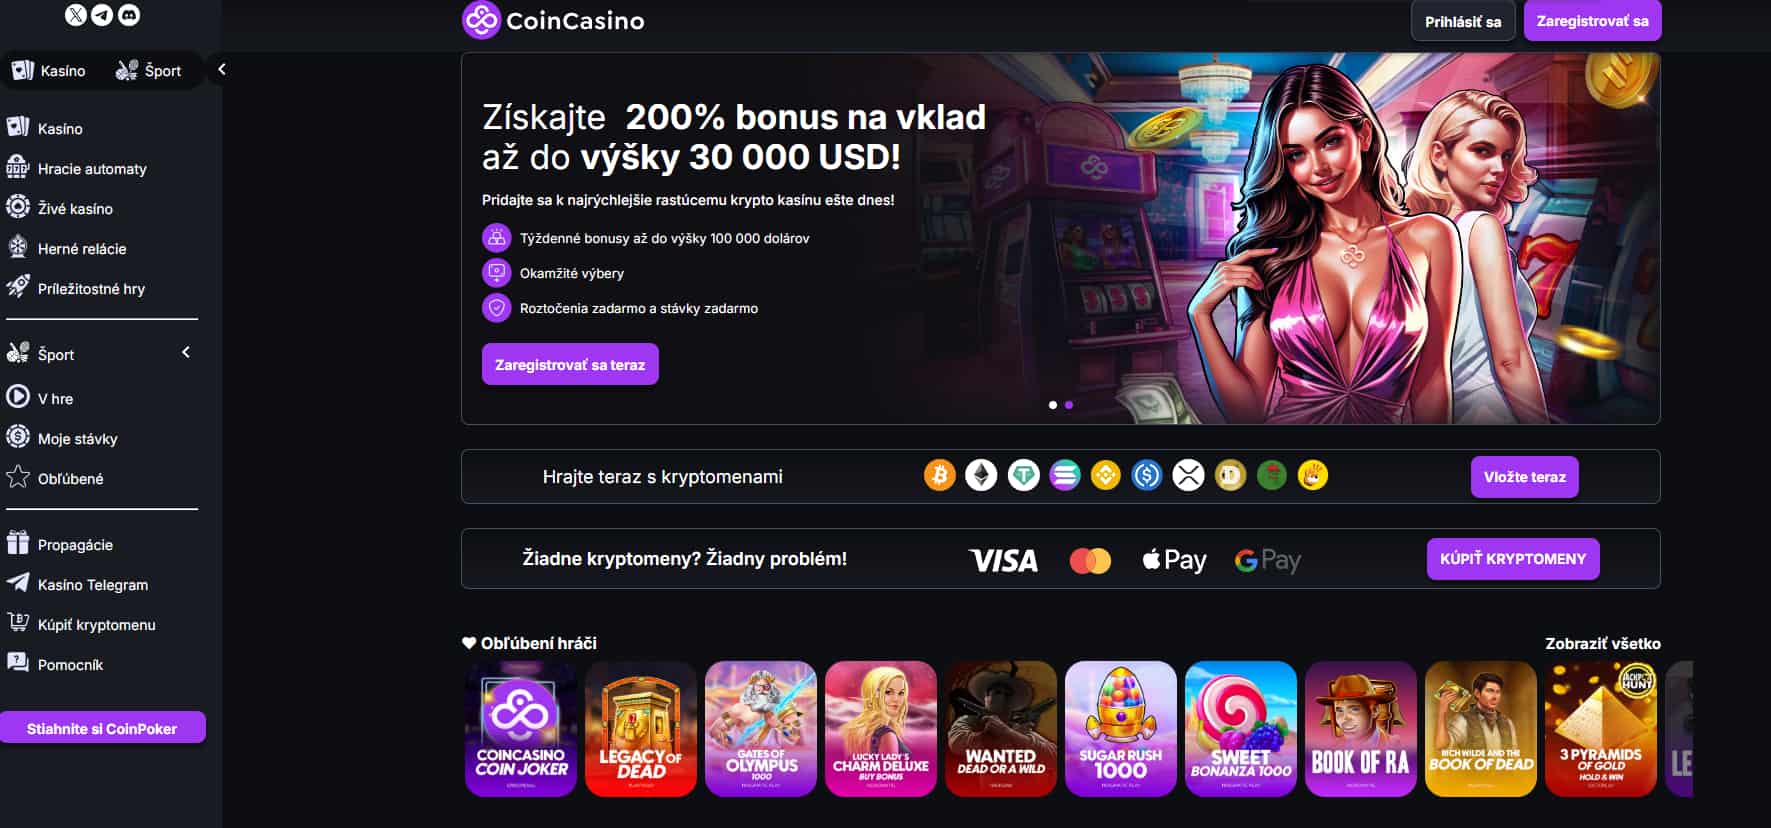Select the first banner slide dot
The image size is (1771, 828).
(1052, 405)
